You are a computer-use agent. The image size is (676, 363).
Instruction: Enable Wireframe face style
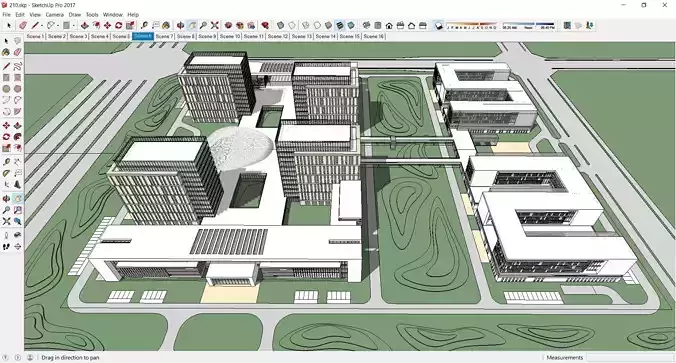point(306,25)
